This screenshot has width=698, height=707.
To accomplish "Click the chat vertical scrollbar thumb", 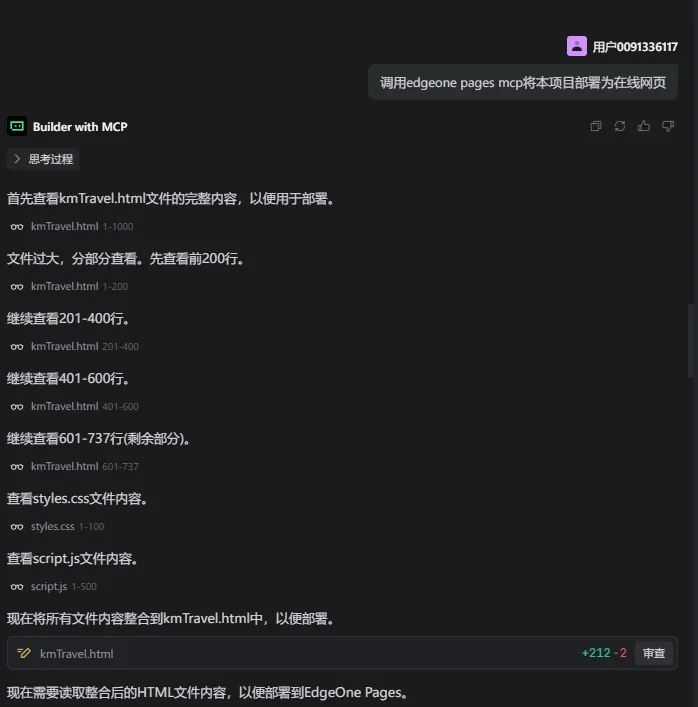I will point(690,341).
